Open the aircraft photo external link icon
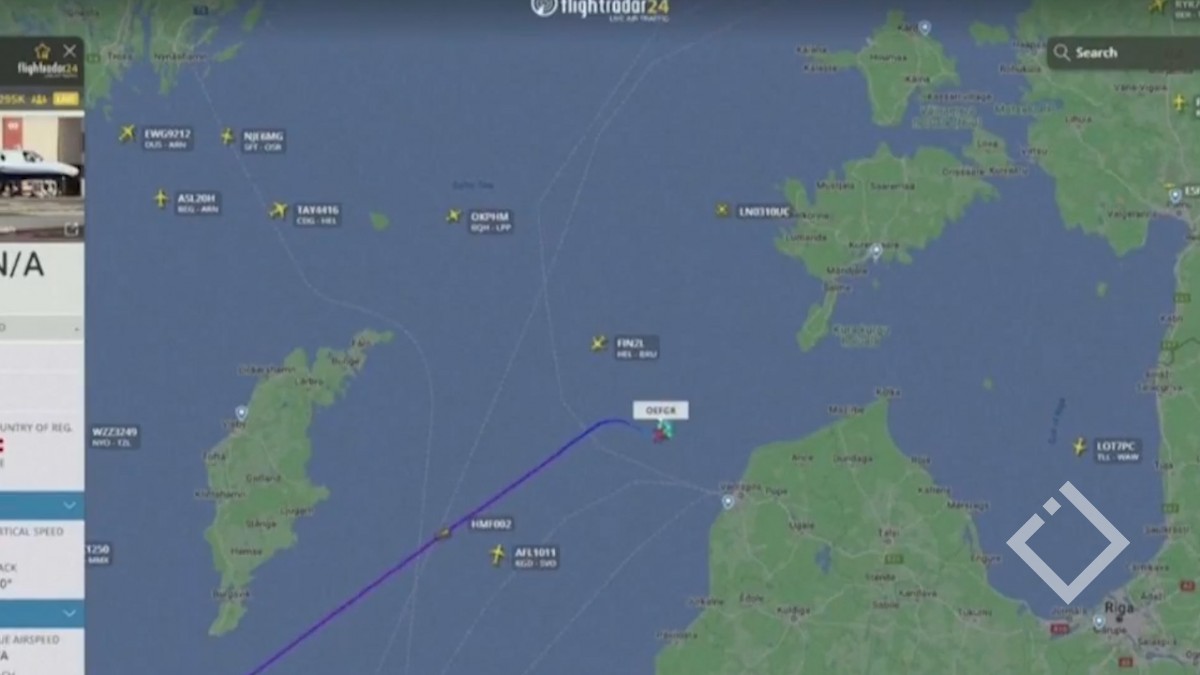This screenshot has height=675, width=1200. [72, 229]
